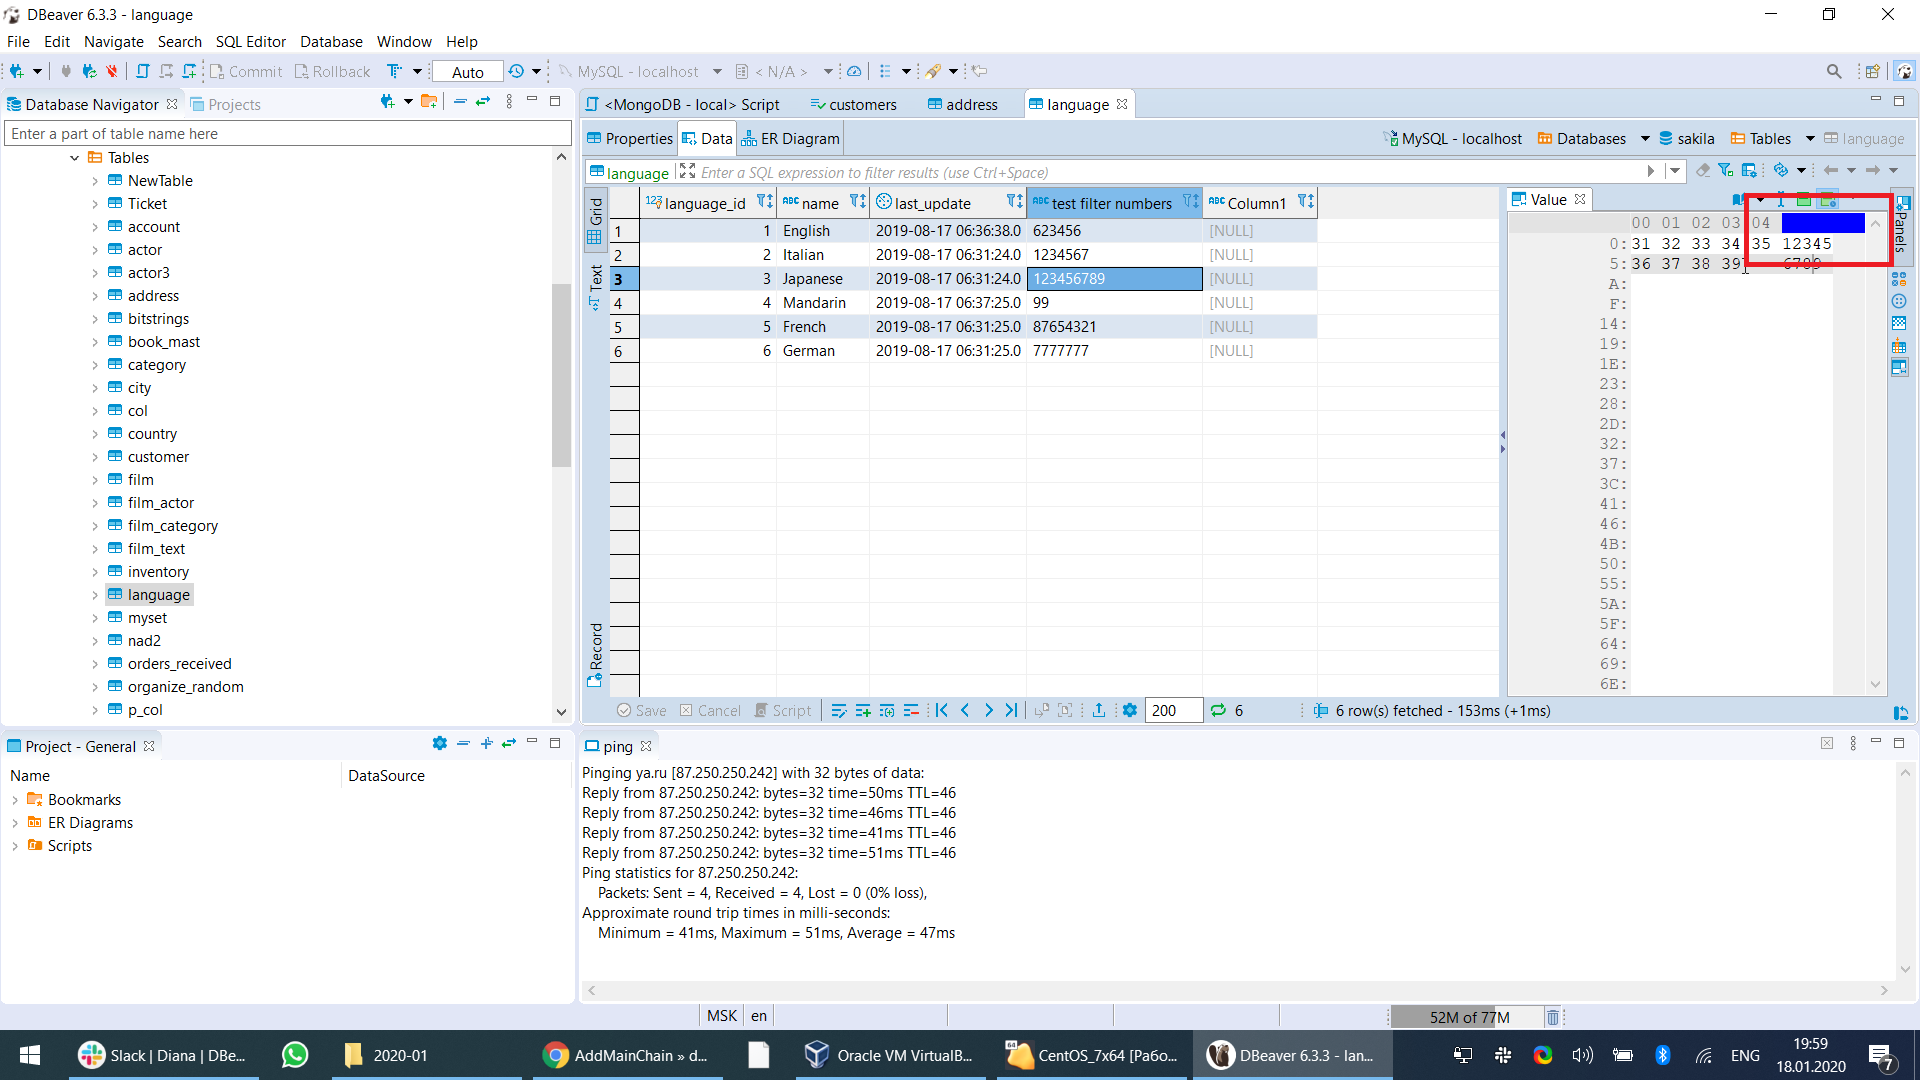Toggle filter on test filter numbers column
The image size is (1920, 1080).
coord(1191,202)
